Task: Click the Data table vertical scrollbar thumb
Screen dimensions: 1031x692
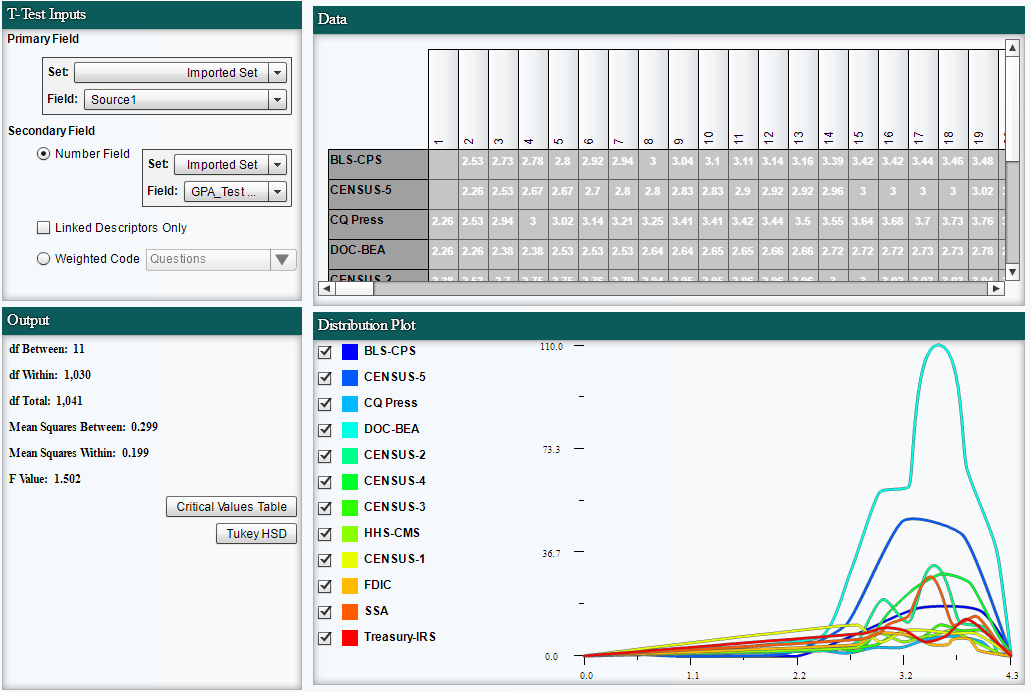Action: pyautogui.click(x=1013, y=109)
